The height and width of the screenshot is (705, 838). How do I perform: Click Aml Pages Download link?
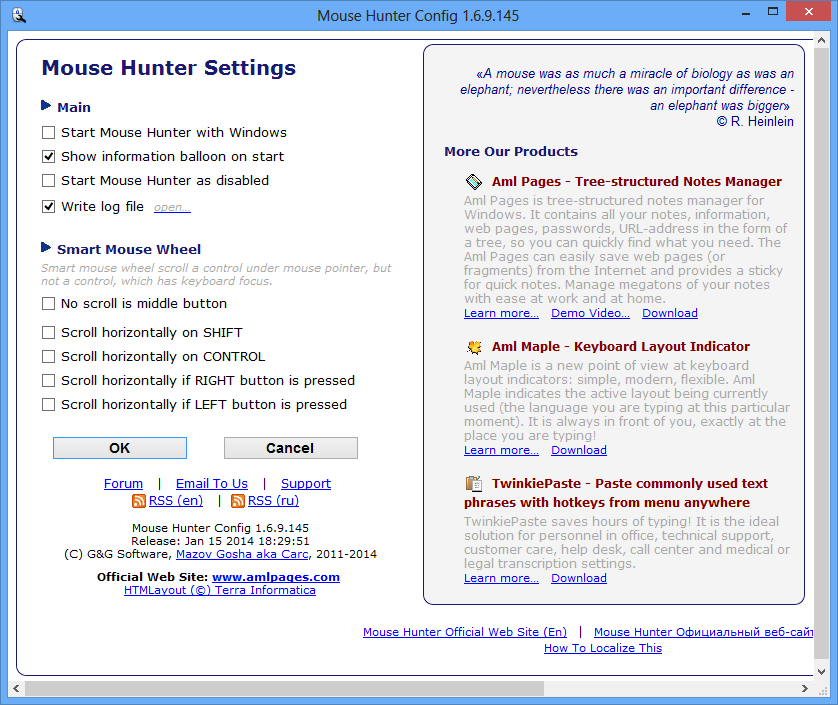tap(670, 313)
